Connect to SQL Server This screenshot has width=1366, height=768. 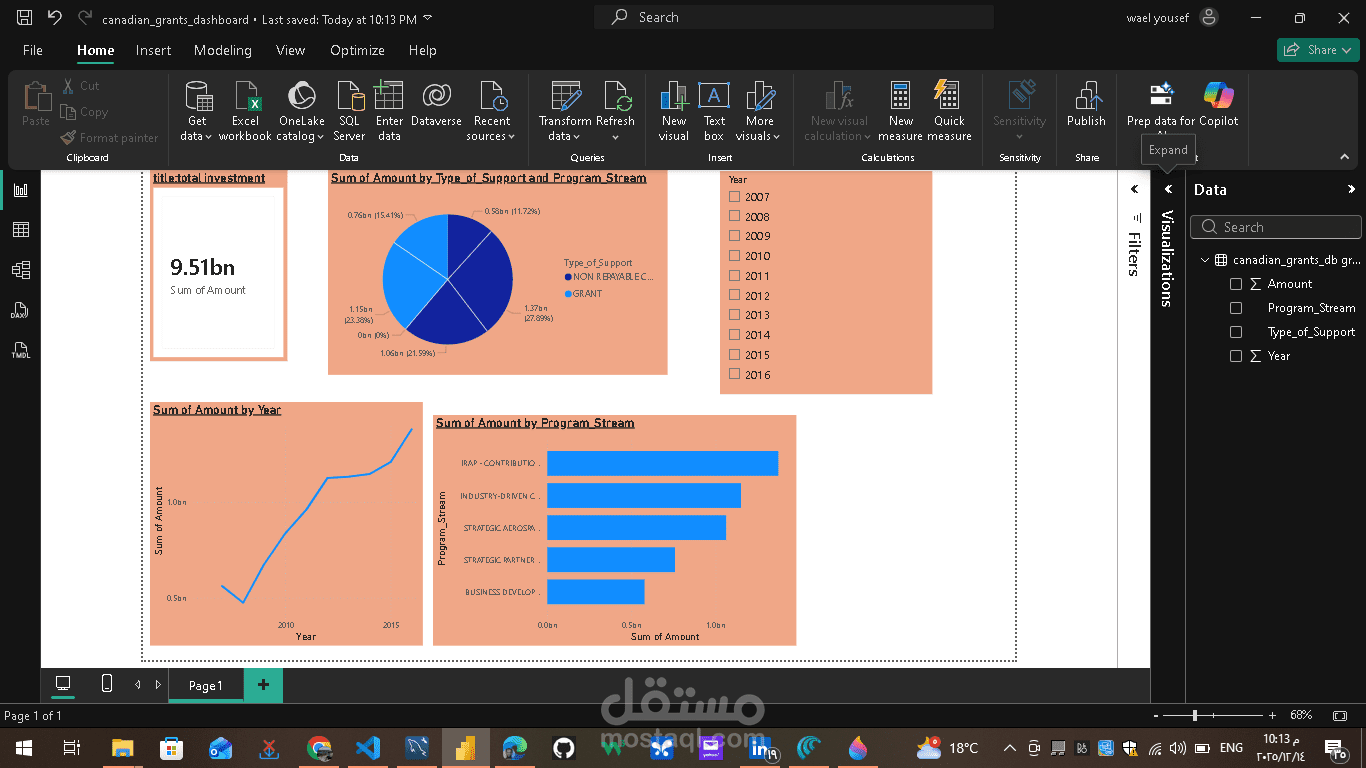349,111
